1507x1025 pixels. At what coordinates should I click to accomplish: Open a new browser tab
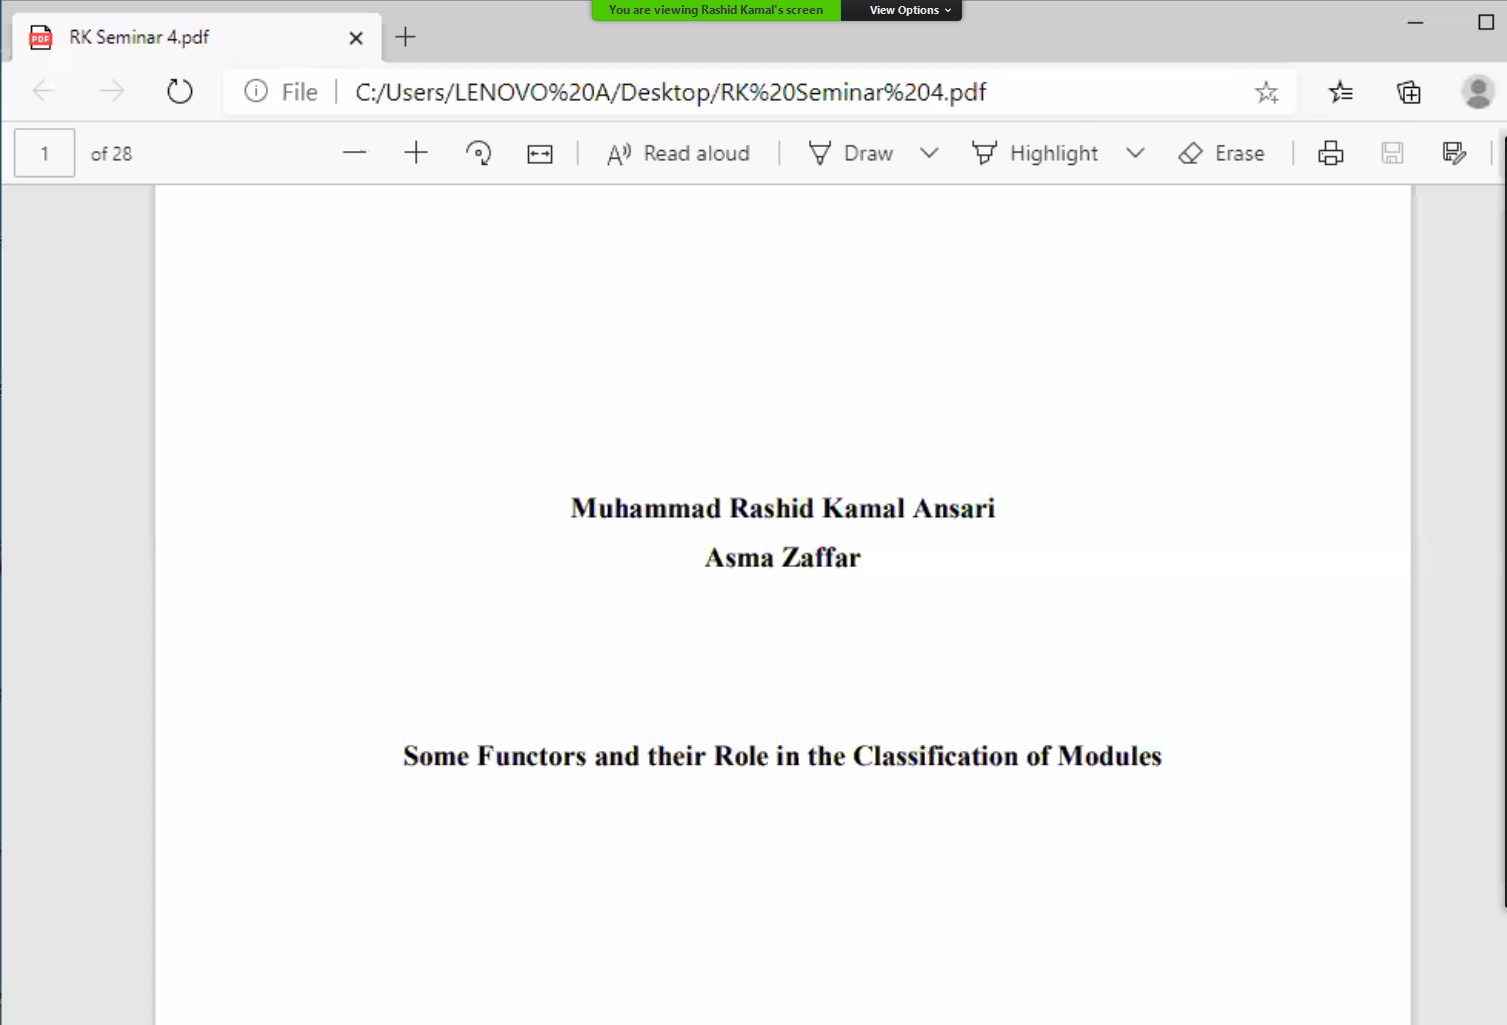point(405,37)
